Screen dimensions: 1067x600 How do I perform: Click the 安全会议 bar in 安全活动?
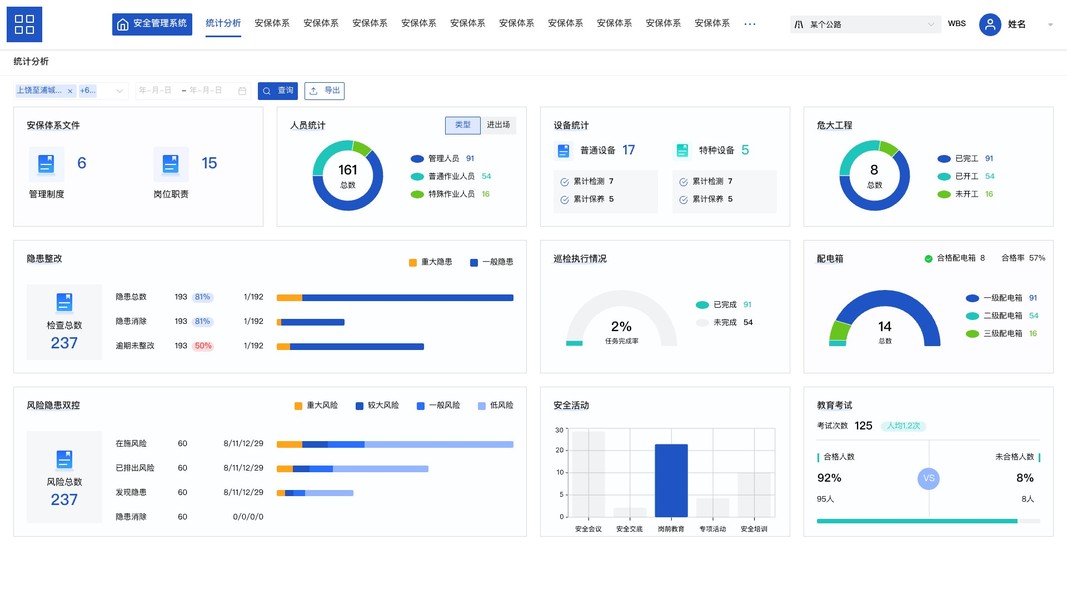click(588, 474)
